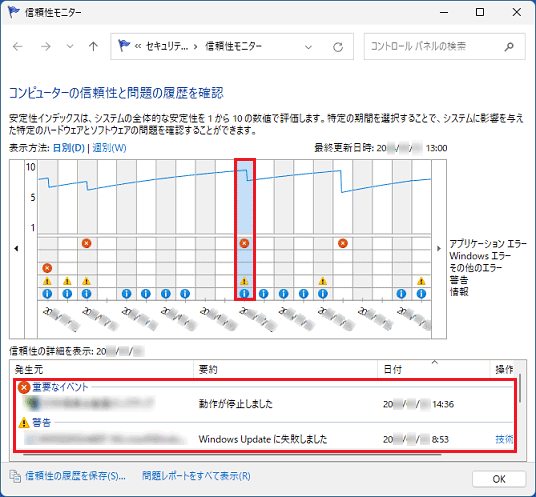Open the 技術 action link in the warning row
Viewport: 536px width, 497px height.
click(x=504, y=439)
